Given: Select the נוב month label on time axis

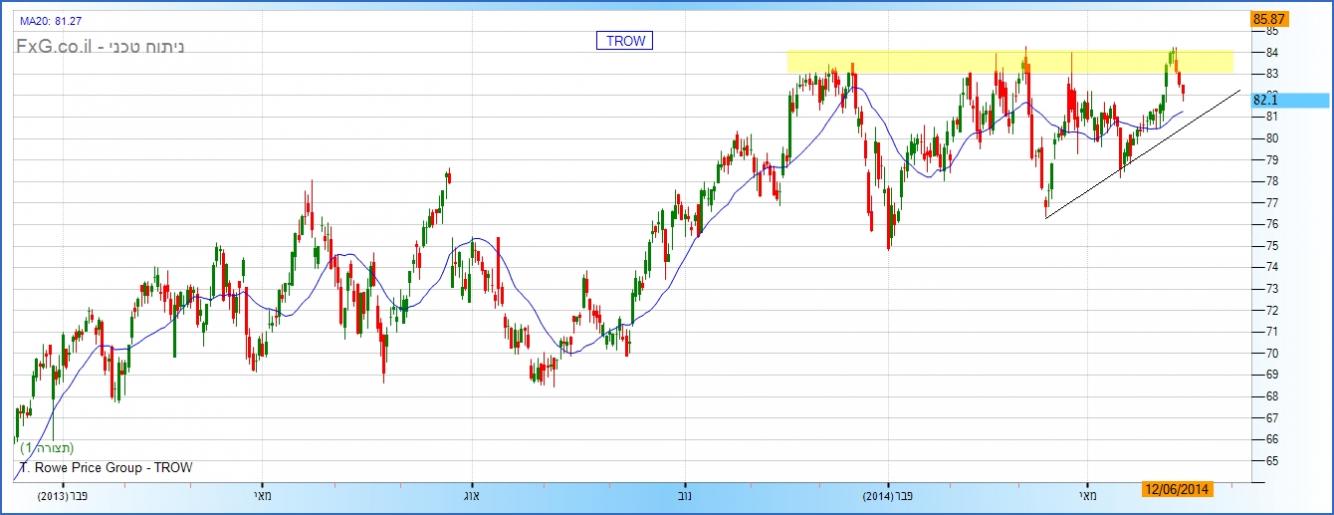Looking at the screenshot, I should [x=685, y=495].
